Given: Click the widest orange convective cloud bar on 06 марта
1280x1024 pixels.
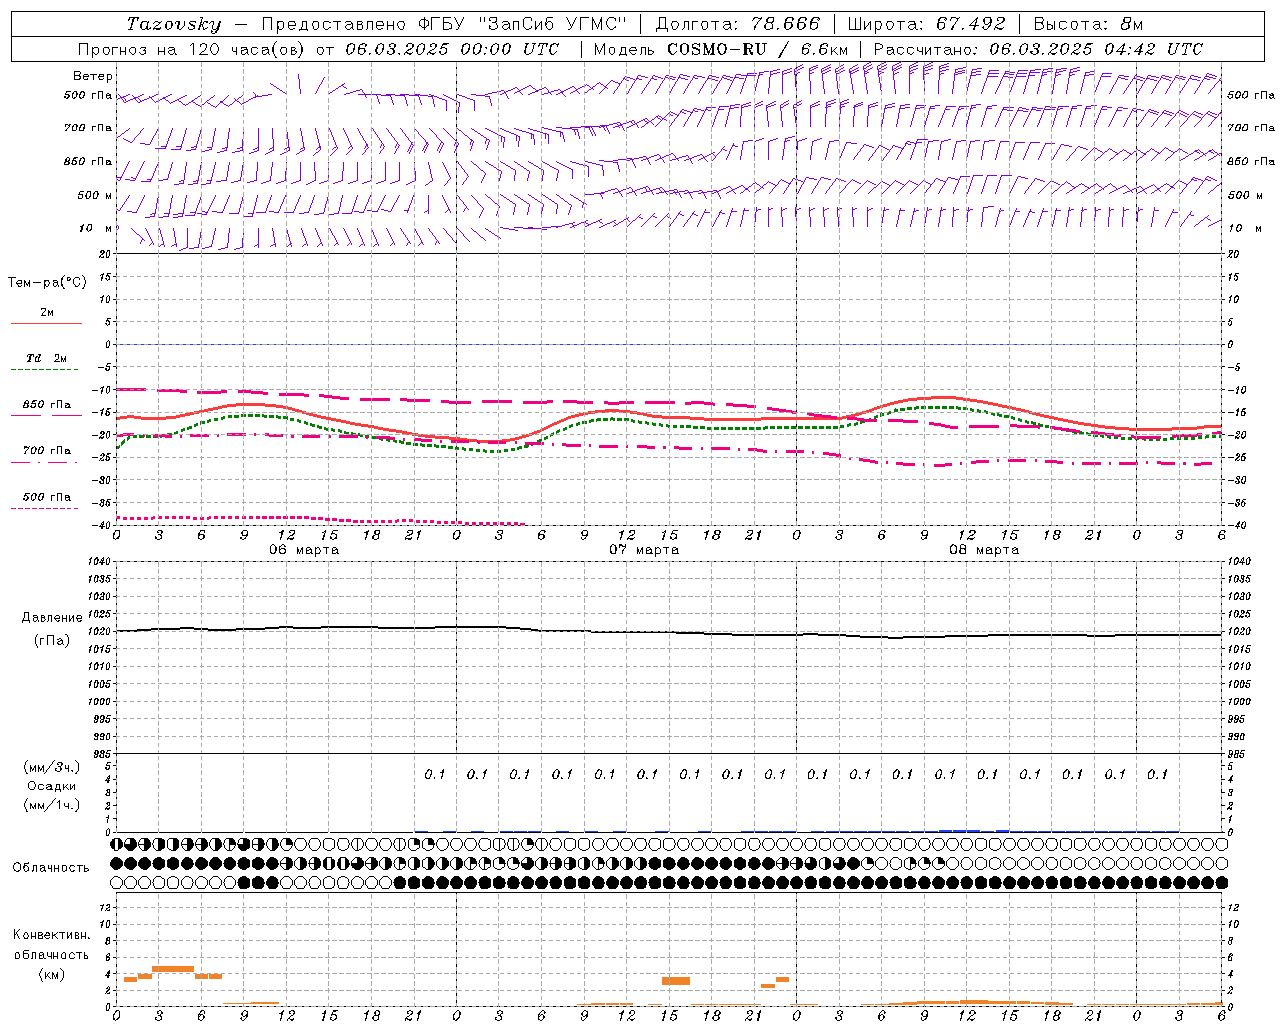Looking at the screenshot, I should [172, 968].
